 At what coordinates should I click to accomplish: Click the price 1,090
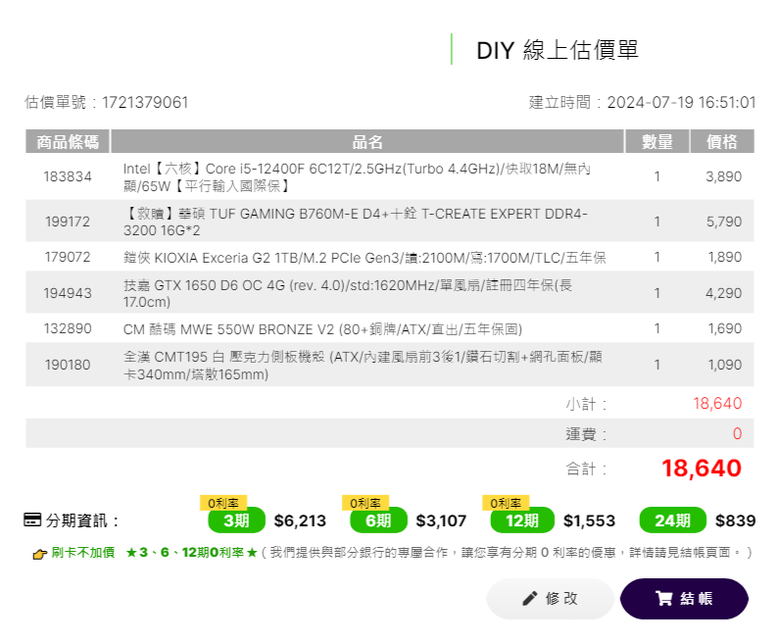[725, 365]
